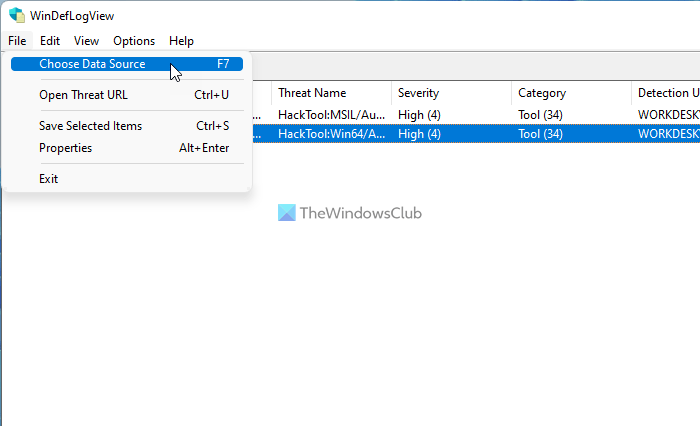Click High (4) severity in MSIL row
The width and height of the screenshot is (700, 426).
click(x=419, y=115)
